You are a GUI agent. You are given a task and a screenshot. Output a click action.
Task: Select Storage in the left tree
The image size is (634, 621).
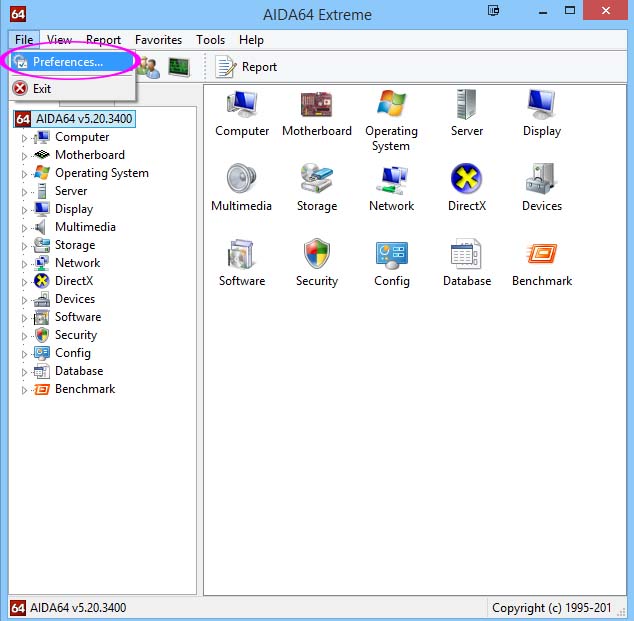pos(75,245)
